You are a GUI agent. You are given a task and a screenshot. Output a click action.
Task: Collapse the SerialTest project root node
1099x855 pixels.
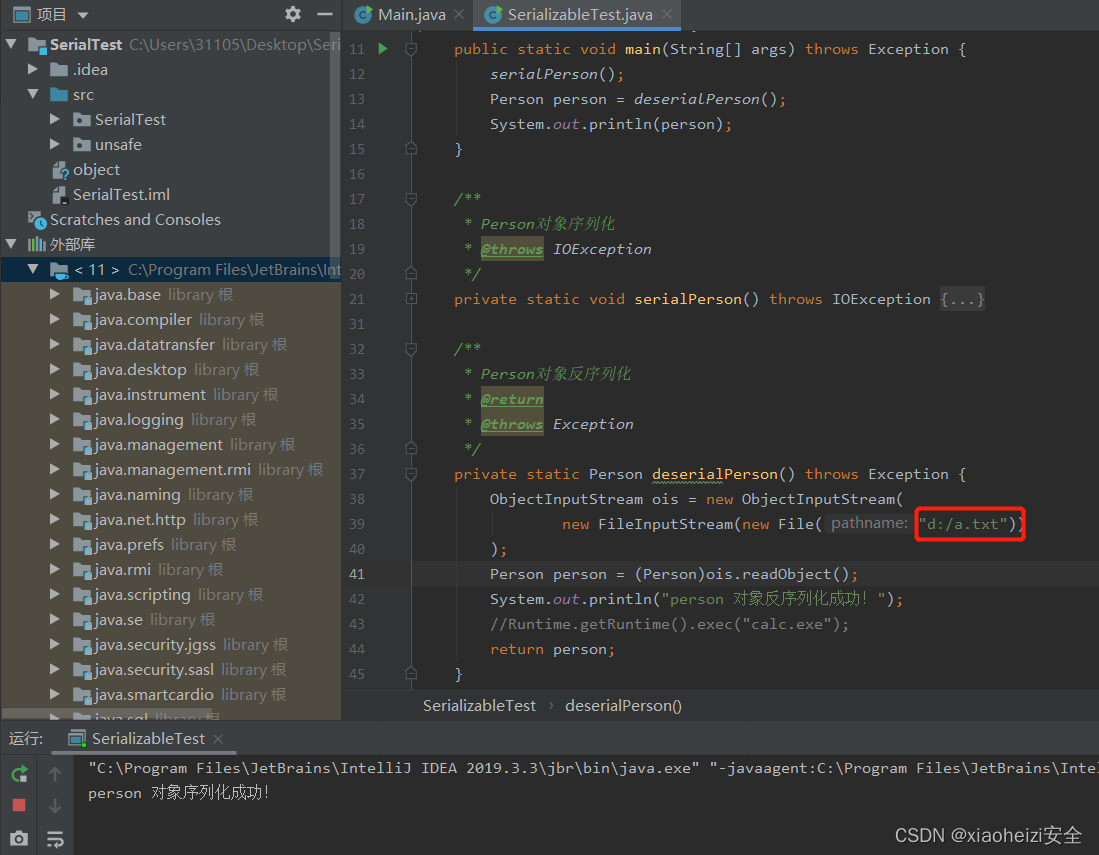tap(11, 44)
